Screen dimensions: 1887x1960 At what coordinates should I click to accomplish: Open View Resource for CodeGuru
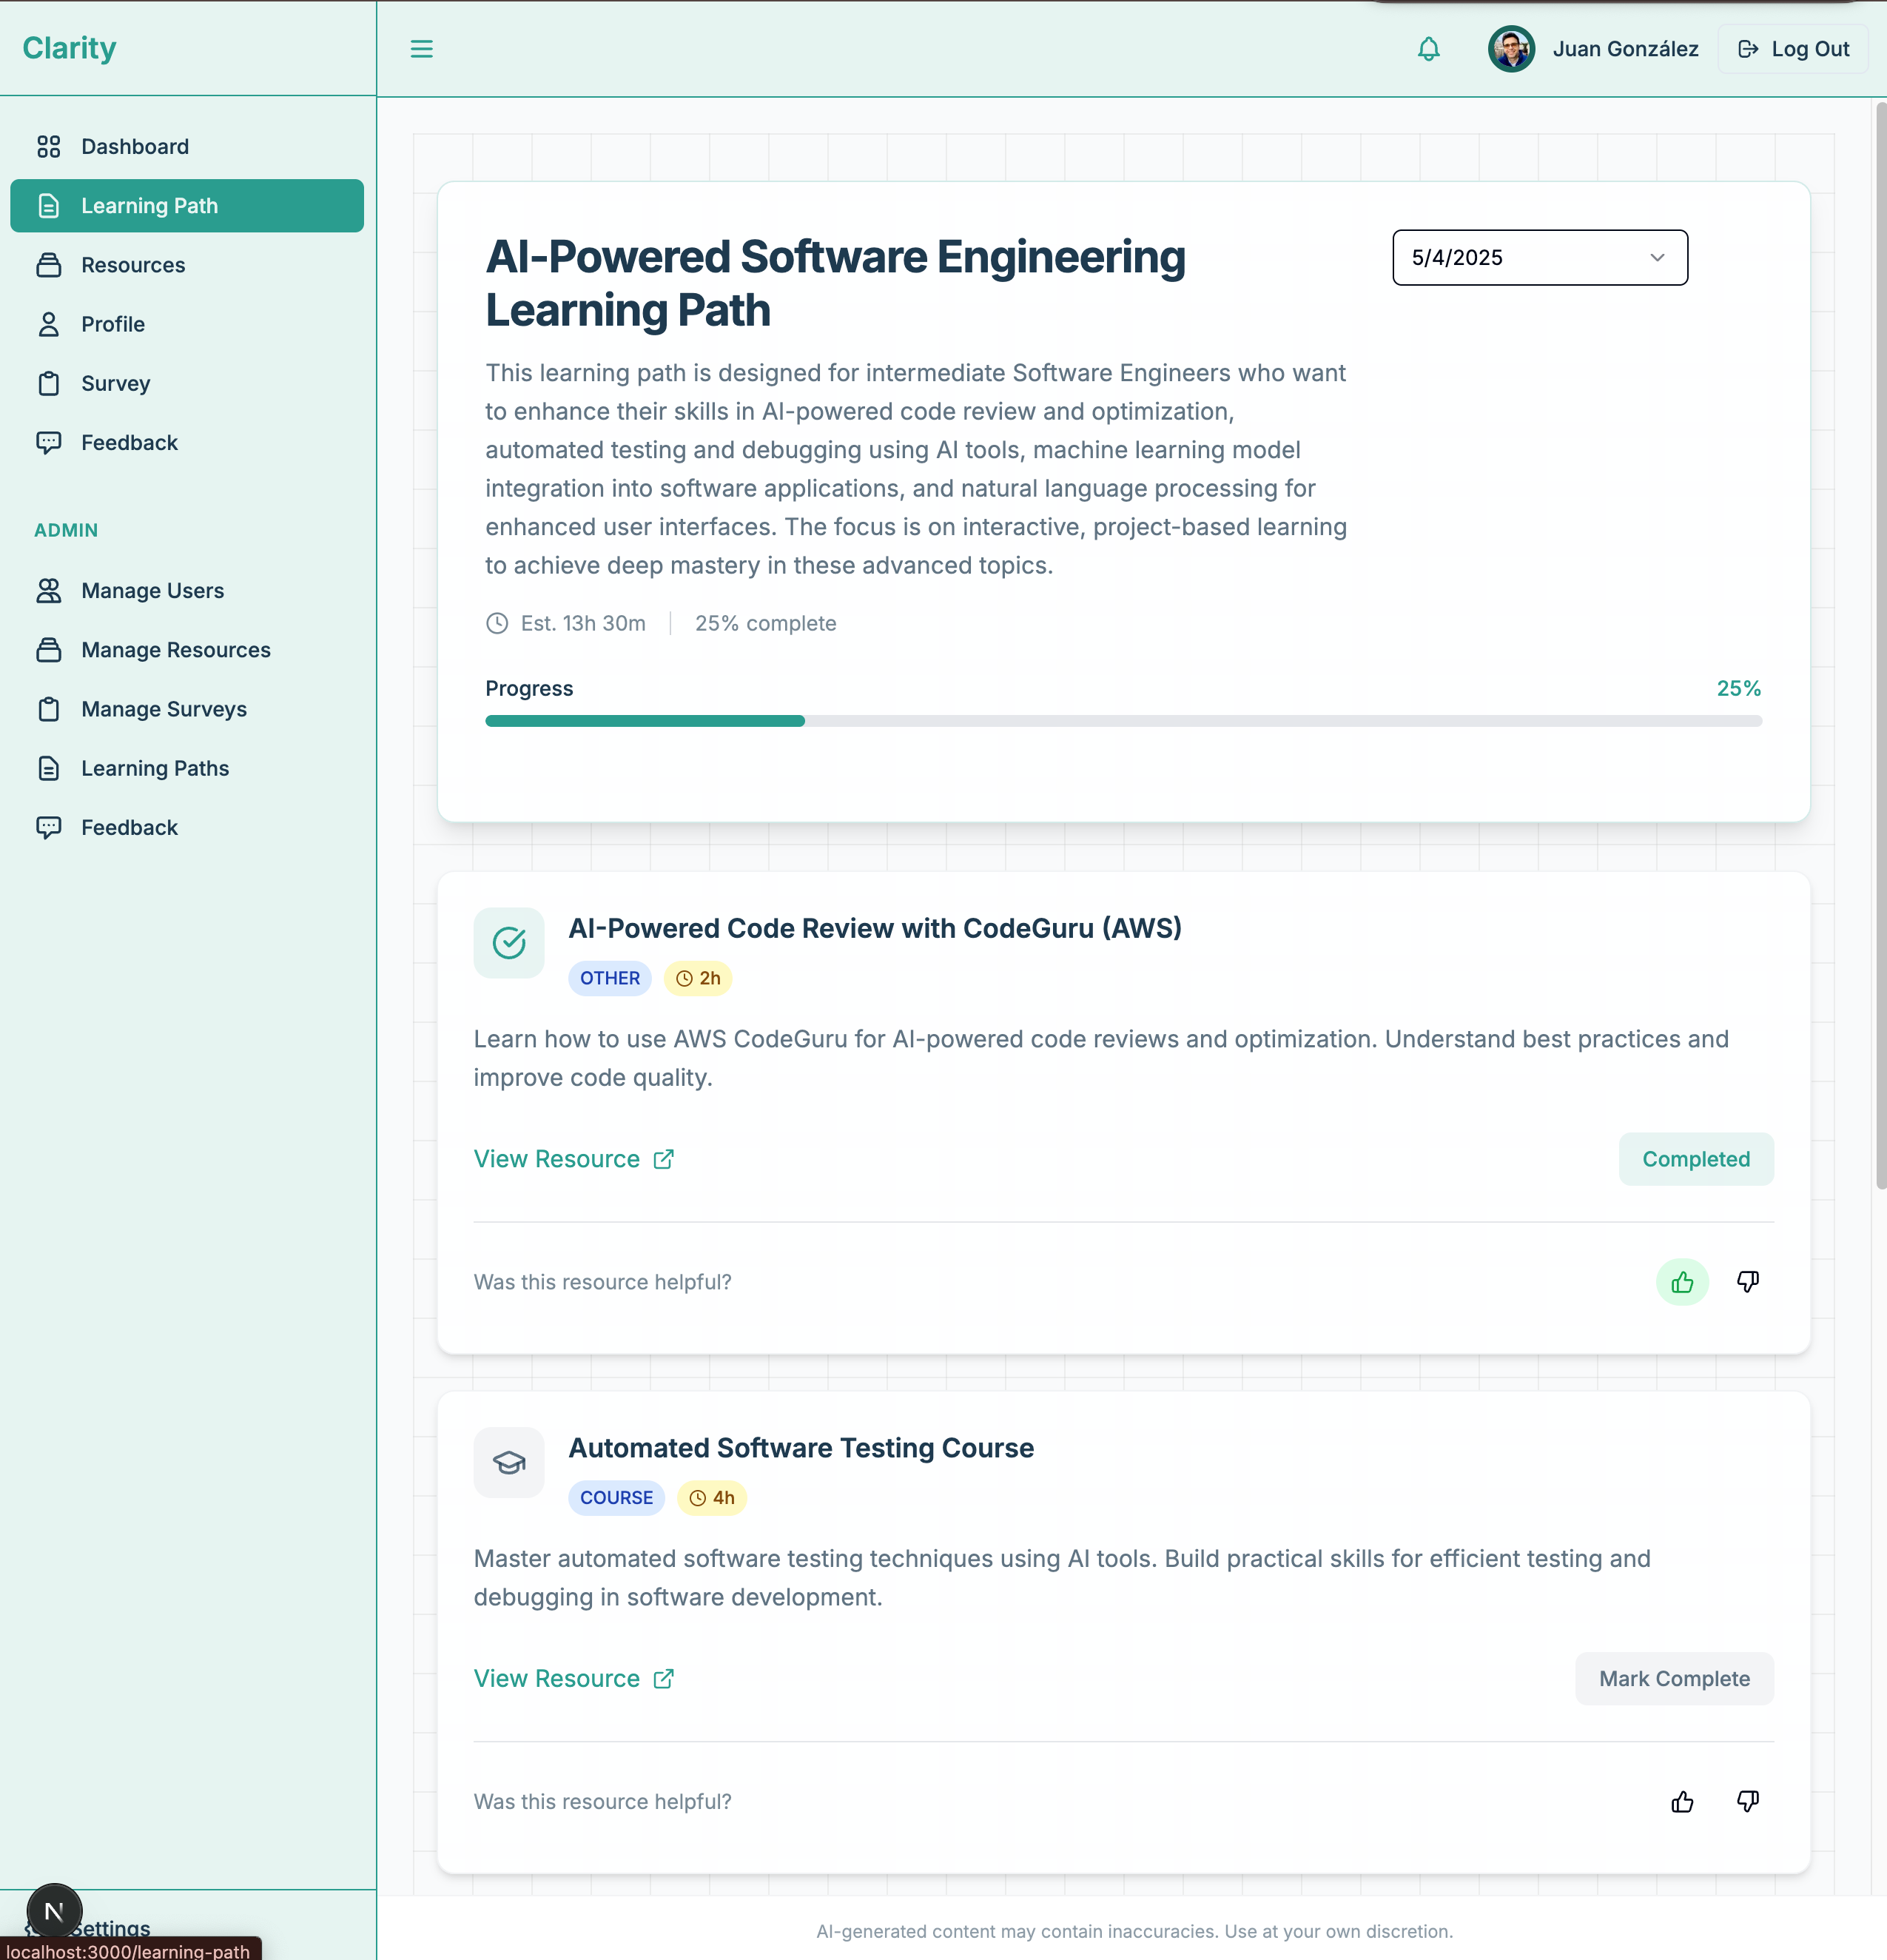tap(558, 1159)
